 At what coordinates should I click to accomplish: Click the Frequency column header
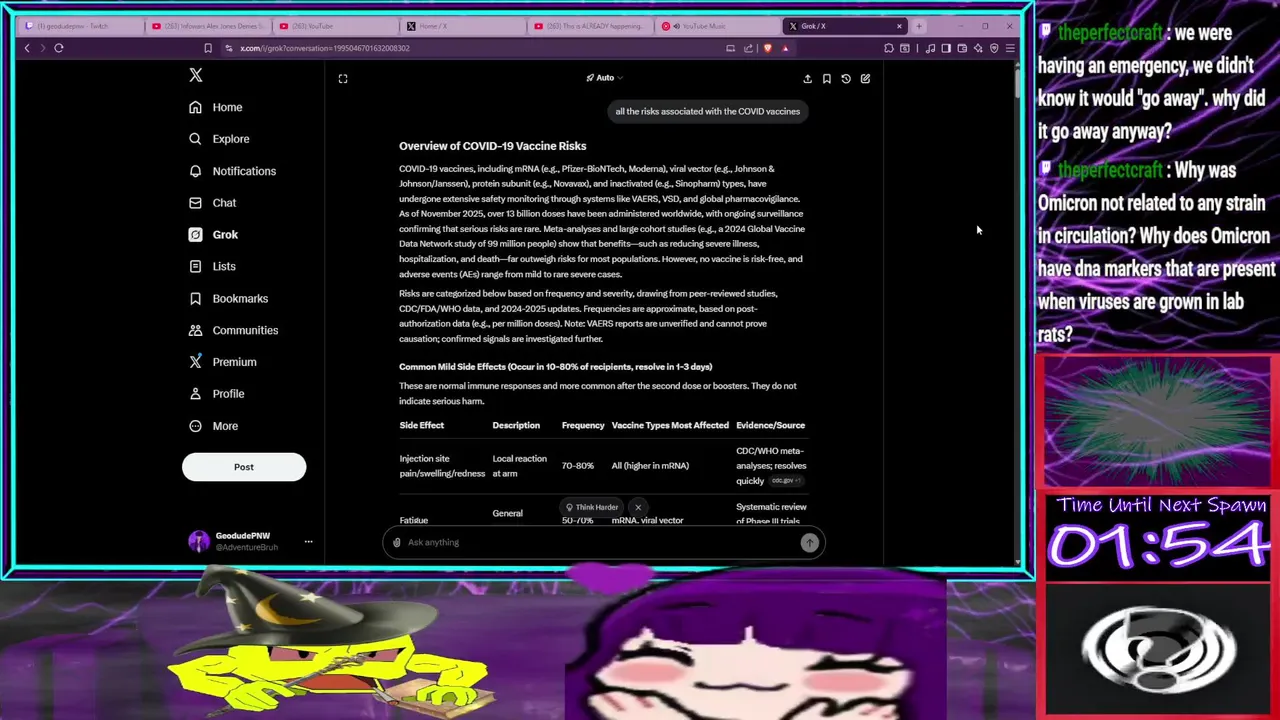583,425
